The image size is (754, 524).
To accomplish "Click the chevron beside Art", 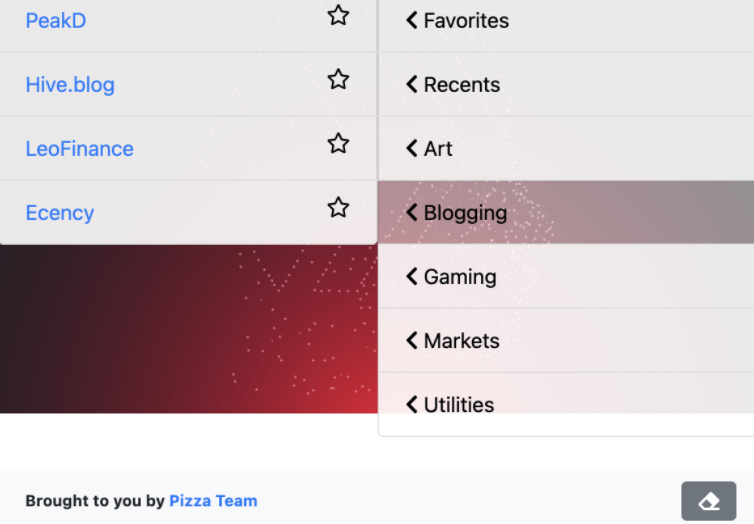I will click(412, 148).
